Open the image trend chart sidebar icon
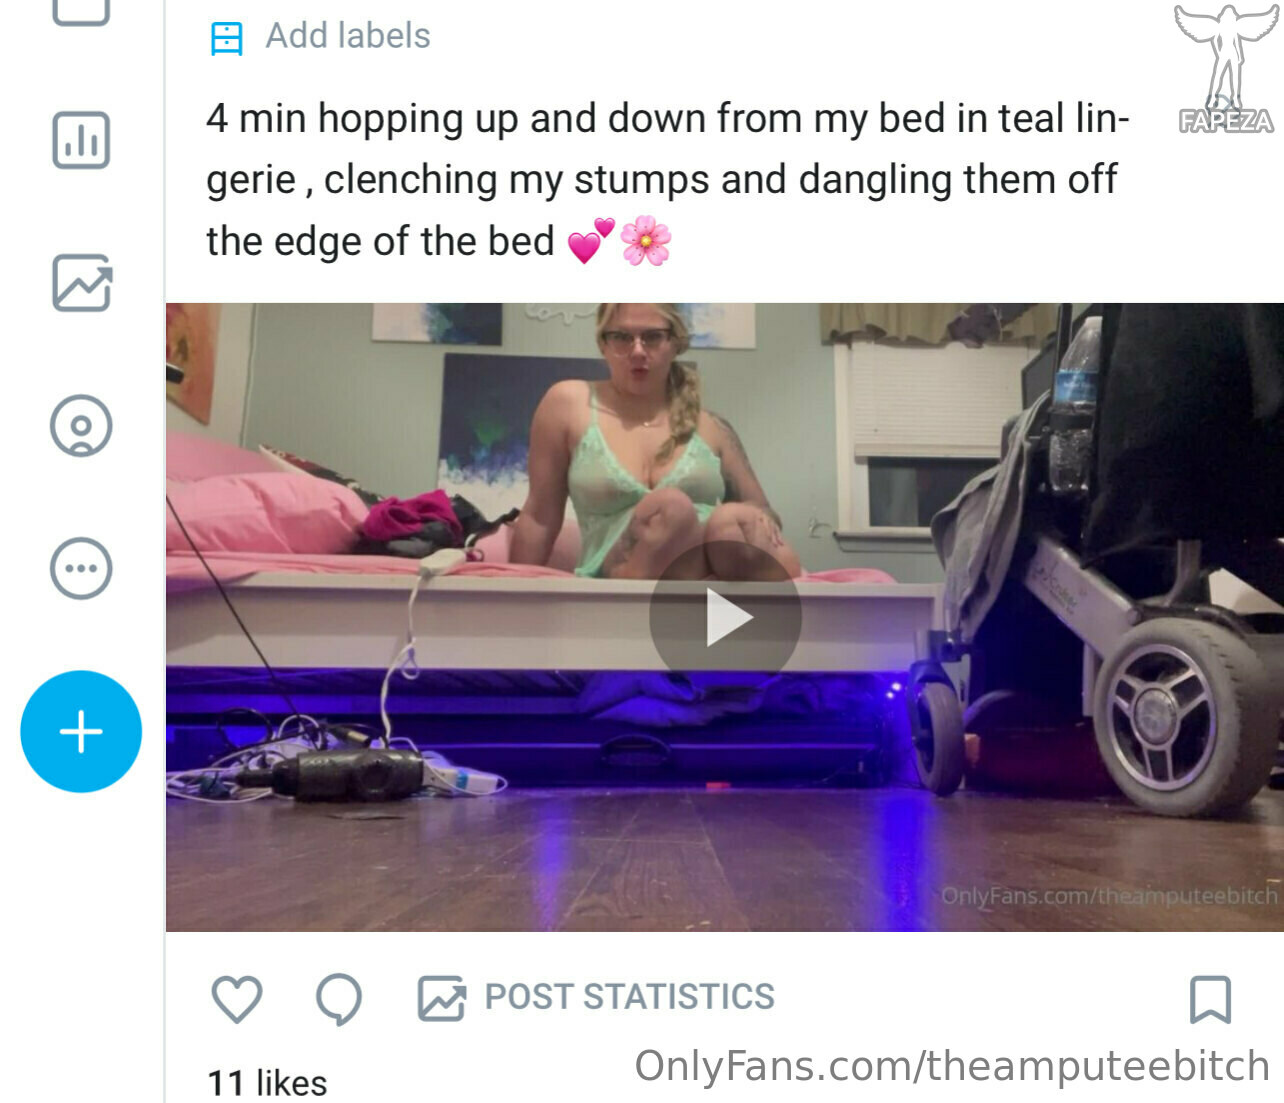 [81, 283]
